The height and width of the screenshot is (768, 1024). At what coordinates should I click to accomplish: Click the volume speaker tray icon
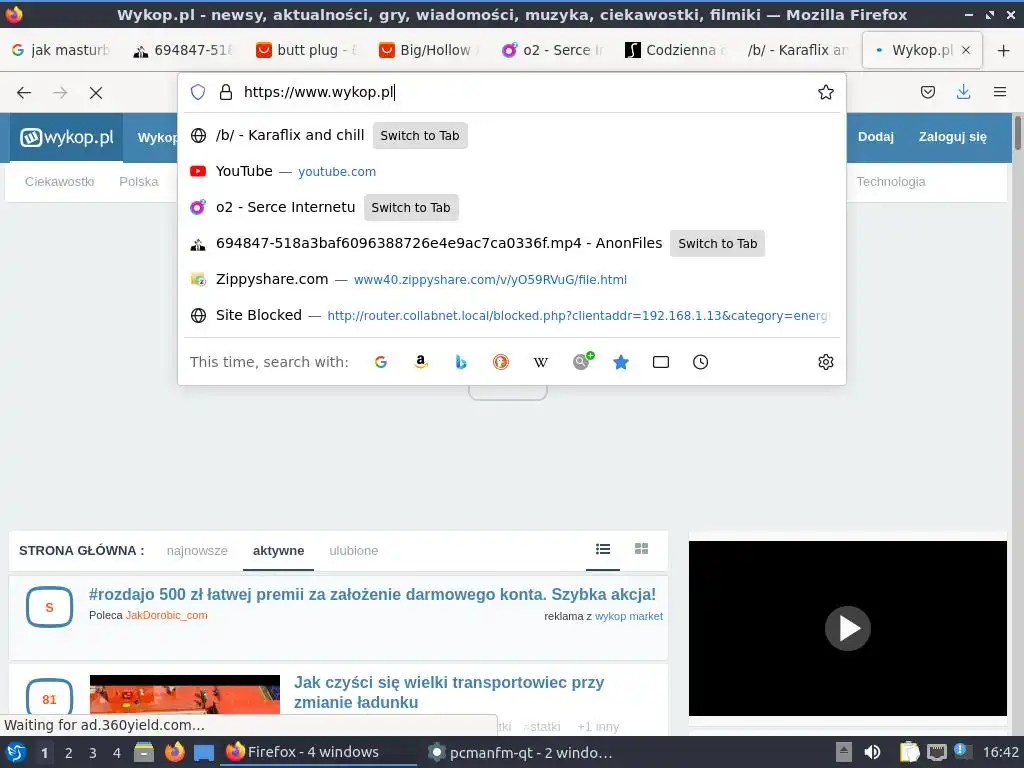(x=872, y=752)
